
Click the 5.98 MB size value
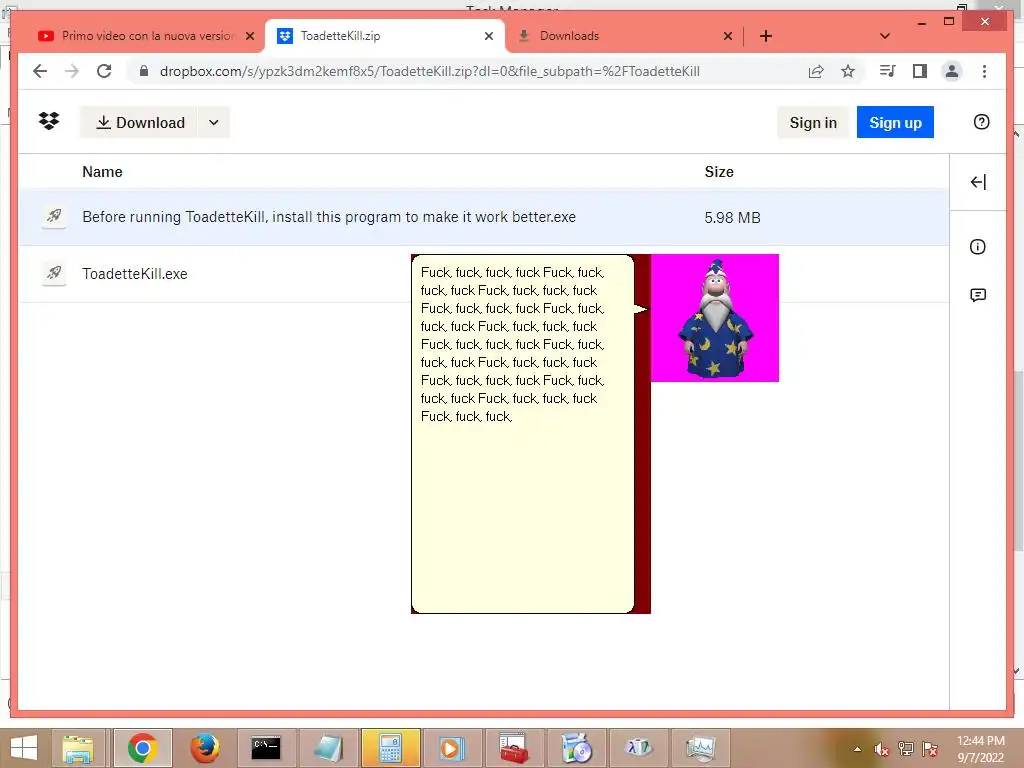732,217
